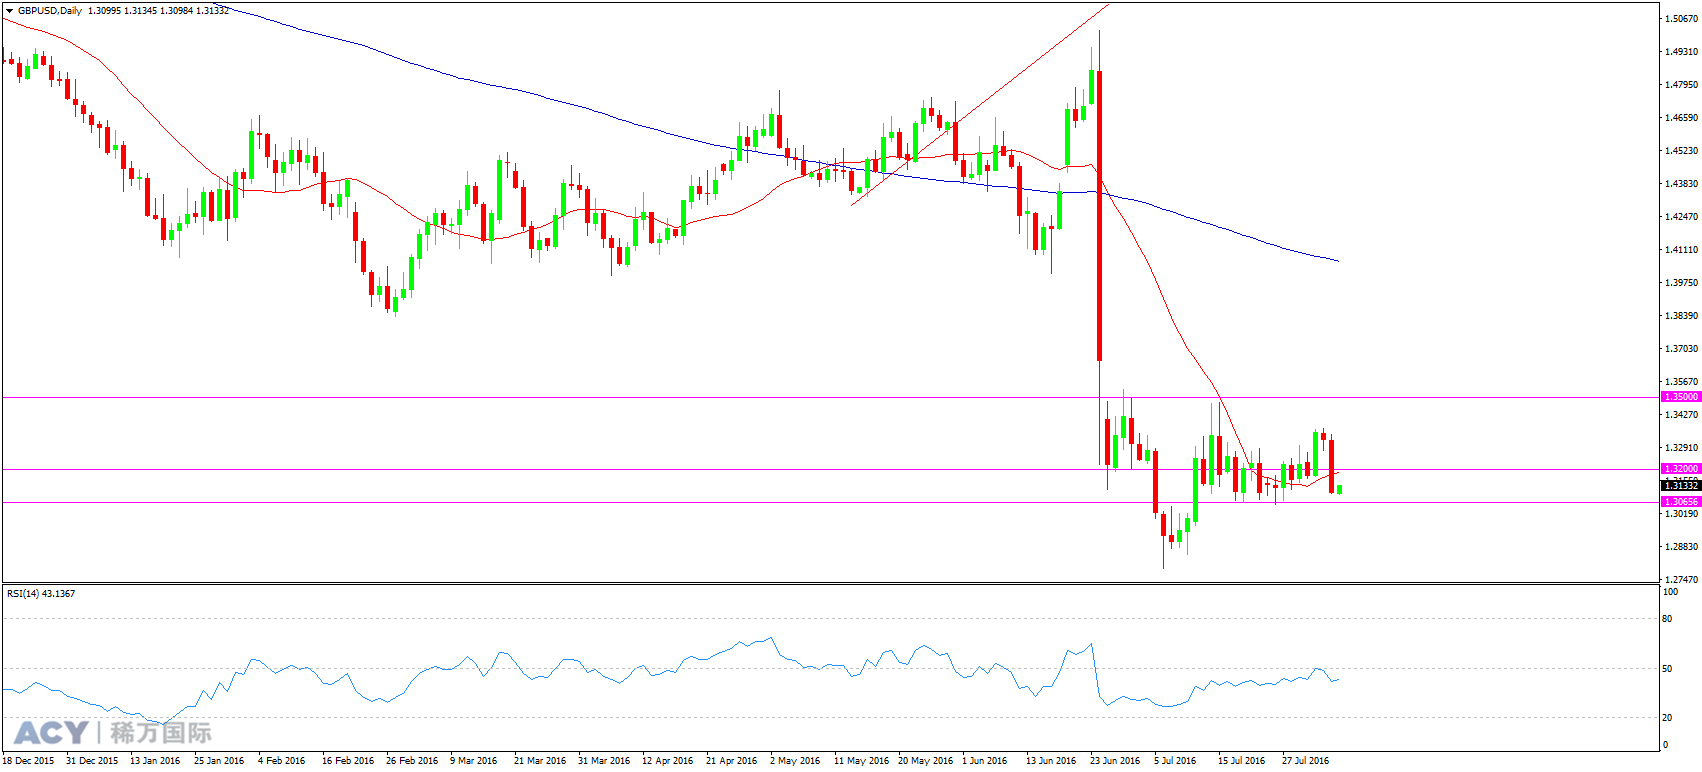Click the 11 May 2016 date label
The width and height of the screenshot is (1702, 772).
tap(862, 761)
